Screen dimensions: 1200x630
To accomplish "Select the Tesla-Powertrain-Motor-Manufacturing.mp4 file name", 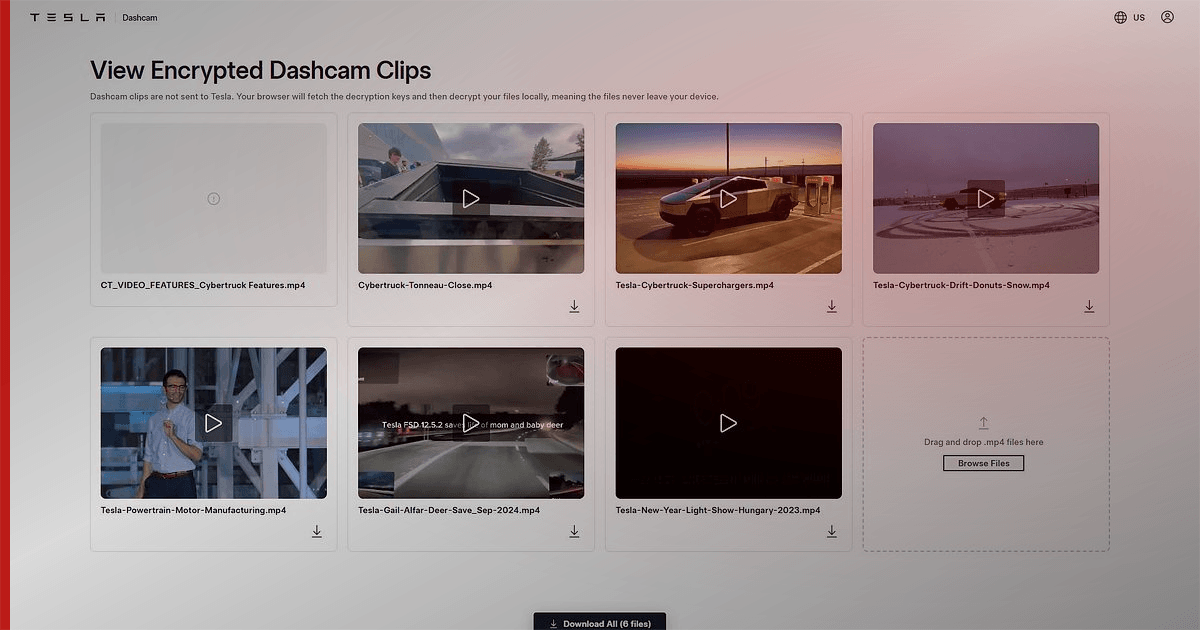I will [194, 510].
